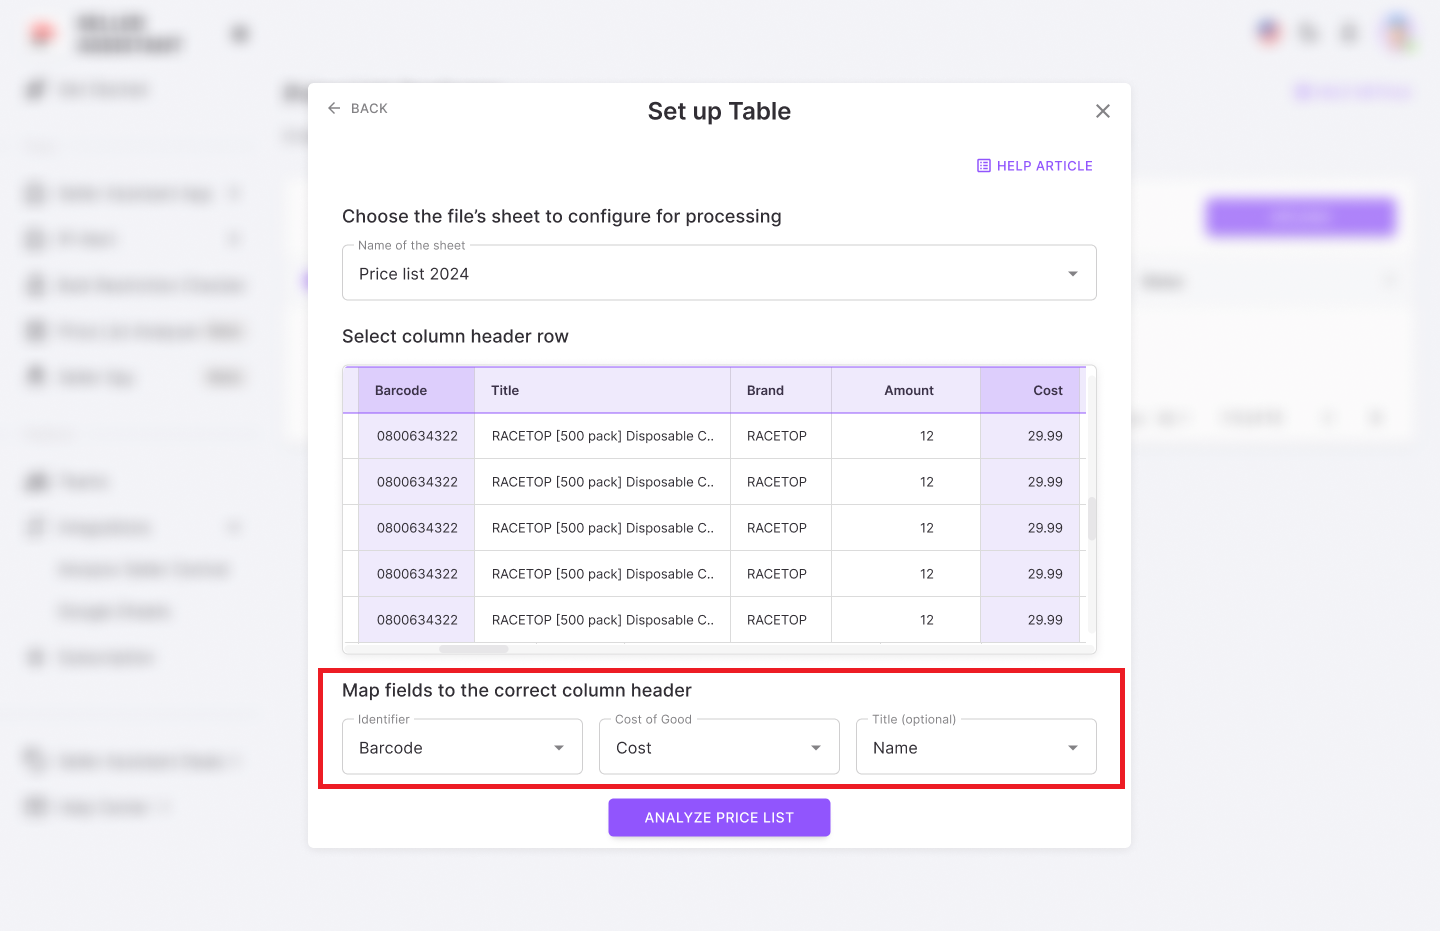Open the HELP ARTICLE link
Screen dimensions: 1440x931
click(1044, 166)
